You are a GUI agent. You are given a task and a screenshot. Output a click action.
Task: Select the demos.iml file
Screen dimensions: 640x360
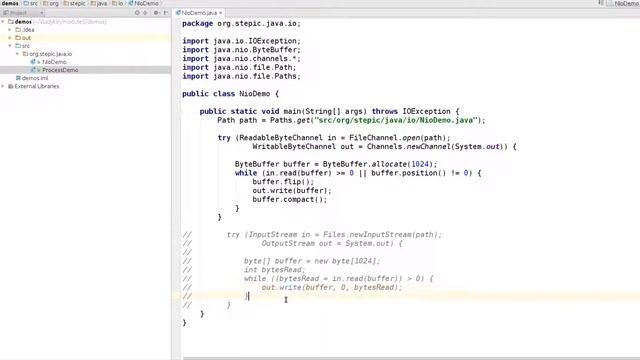coord(35,78)
